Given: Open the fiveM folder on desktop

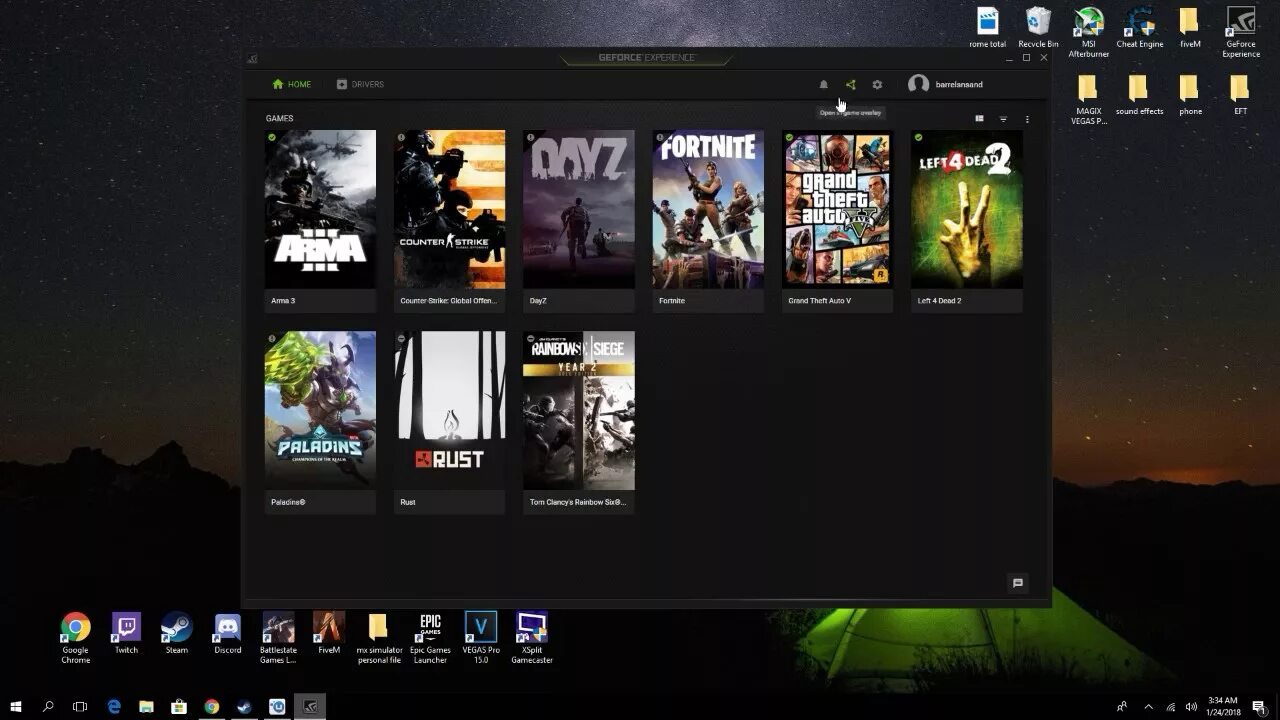Looking at the screenshot, I should pyautogui.click(x=1190, y=28).
